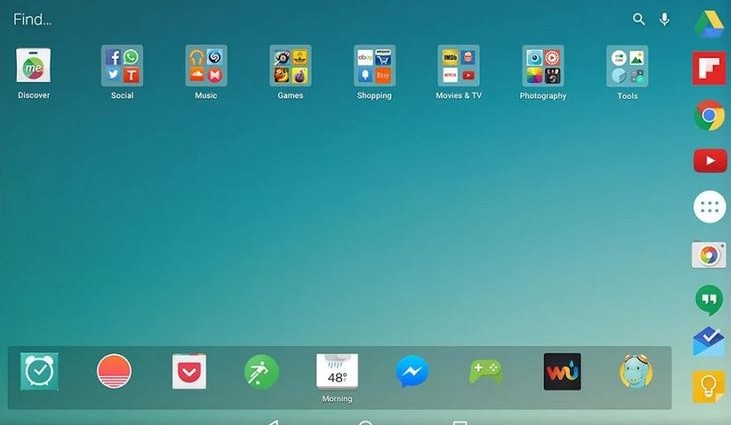Open the Chrome browser
Viewport: 731px width, 425px height.
709,116
